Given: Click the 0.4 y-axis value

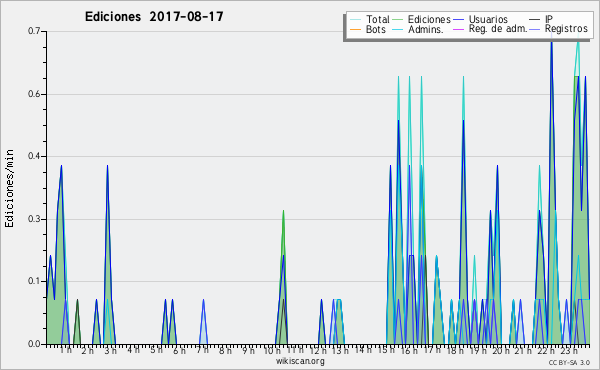Looking at the screenshot, I should pyautogui.click(x=34, y=156).
